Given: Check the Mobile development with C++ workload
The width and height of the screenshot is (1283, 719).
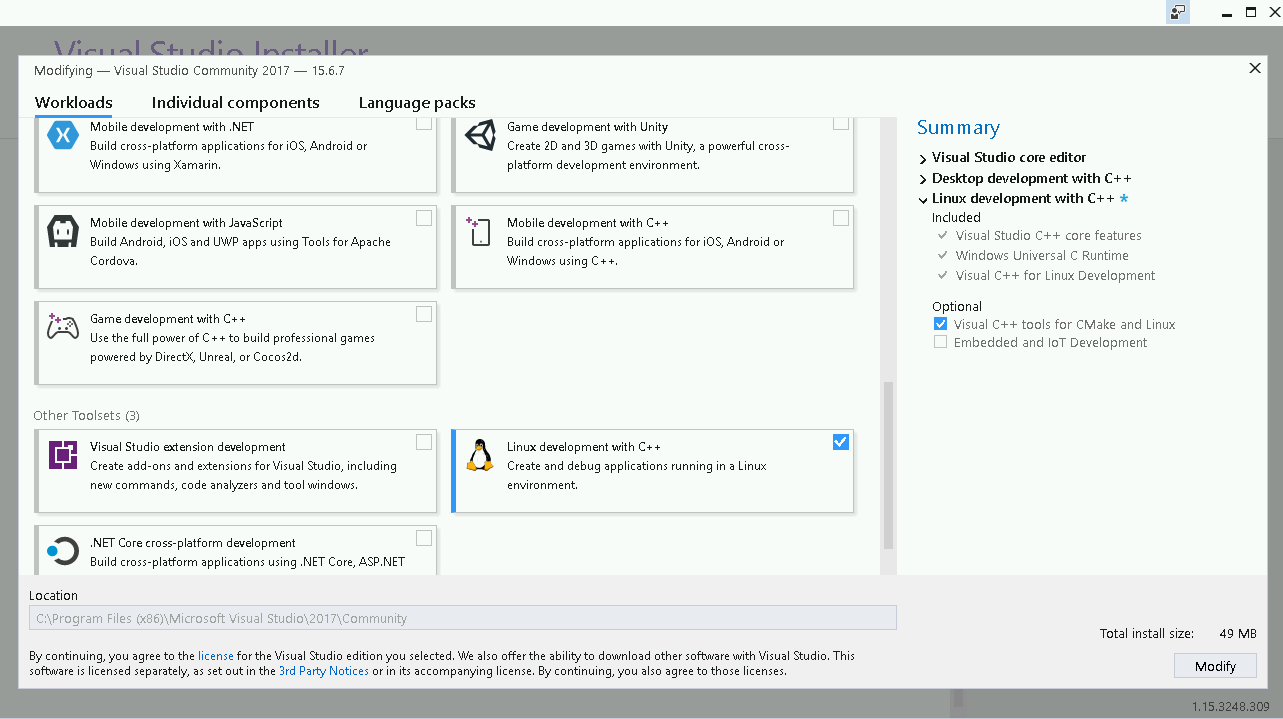Looking at the screenshot, I should tap(841, 218).
